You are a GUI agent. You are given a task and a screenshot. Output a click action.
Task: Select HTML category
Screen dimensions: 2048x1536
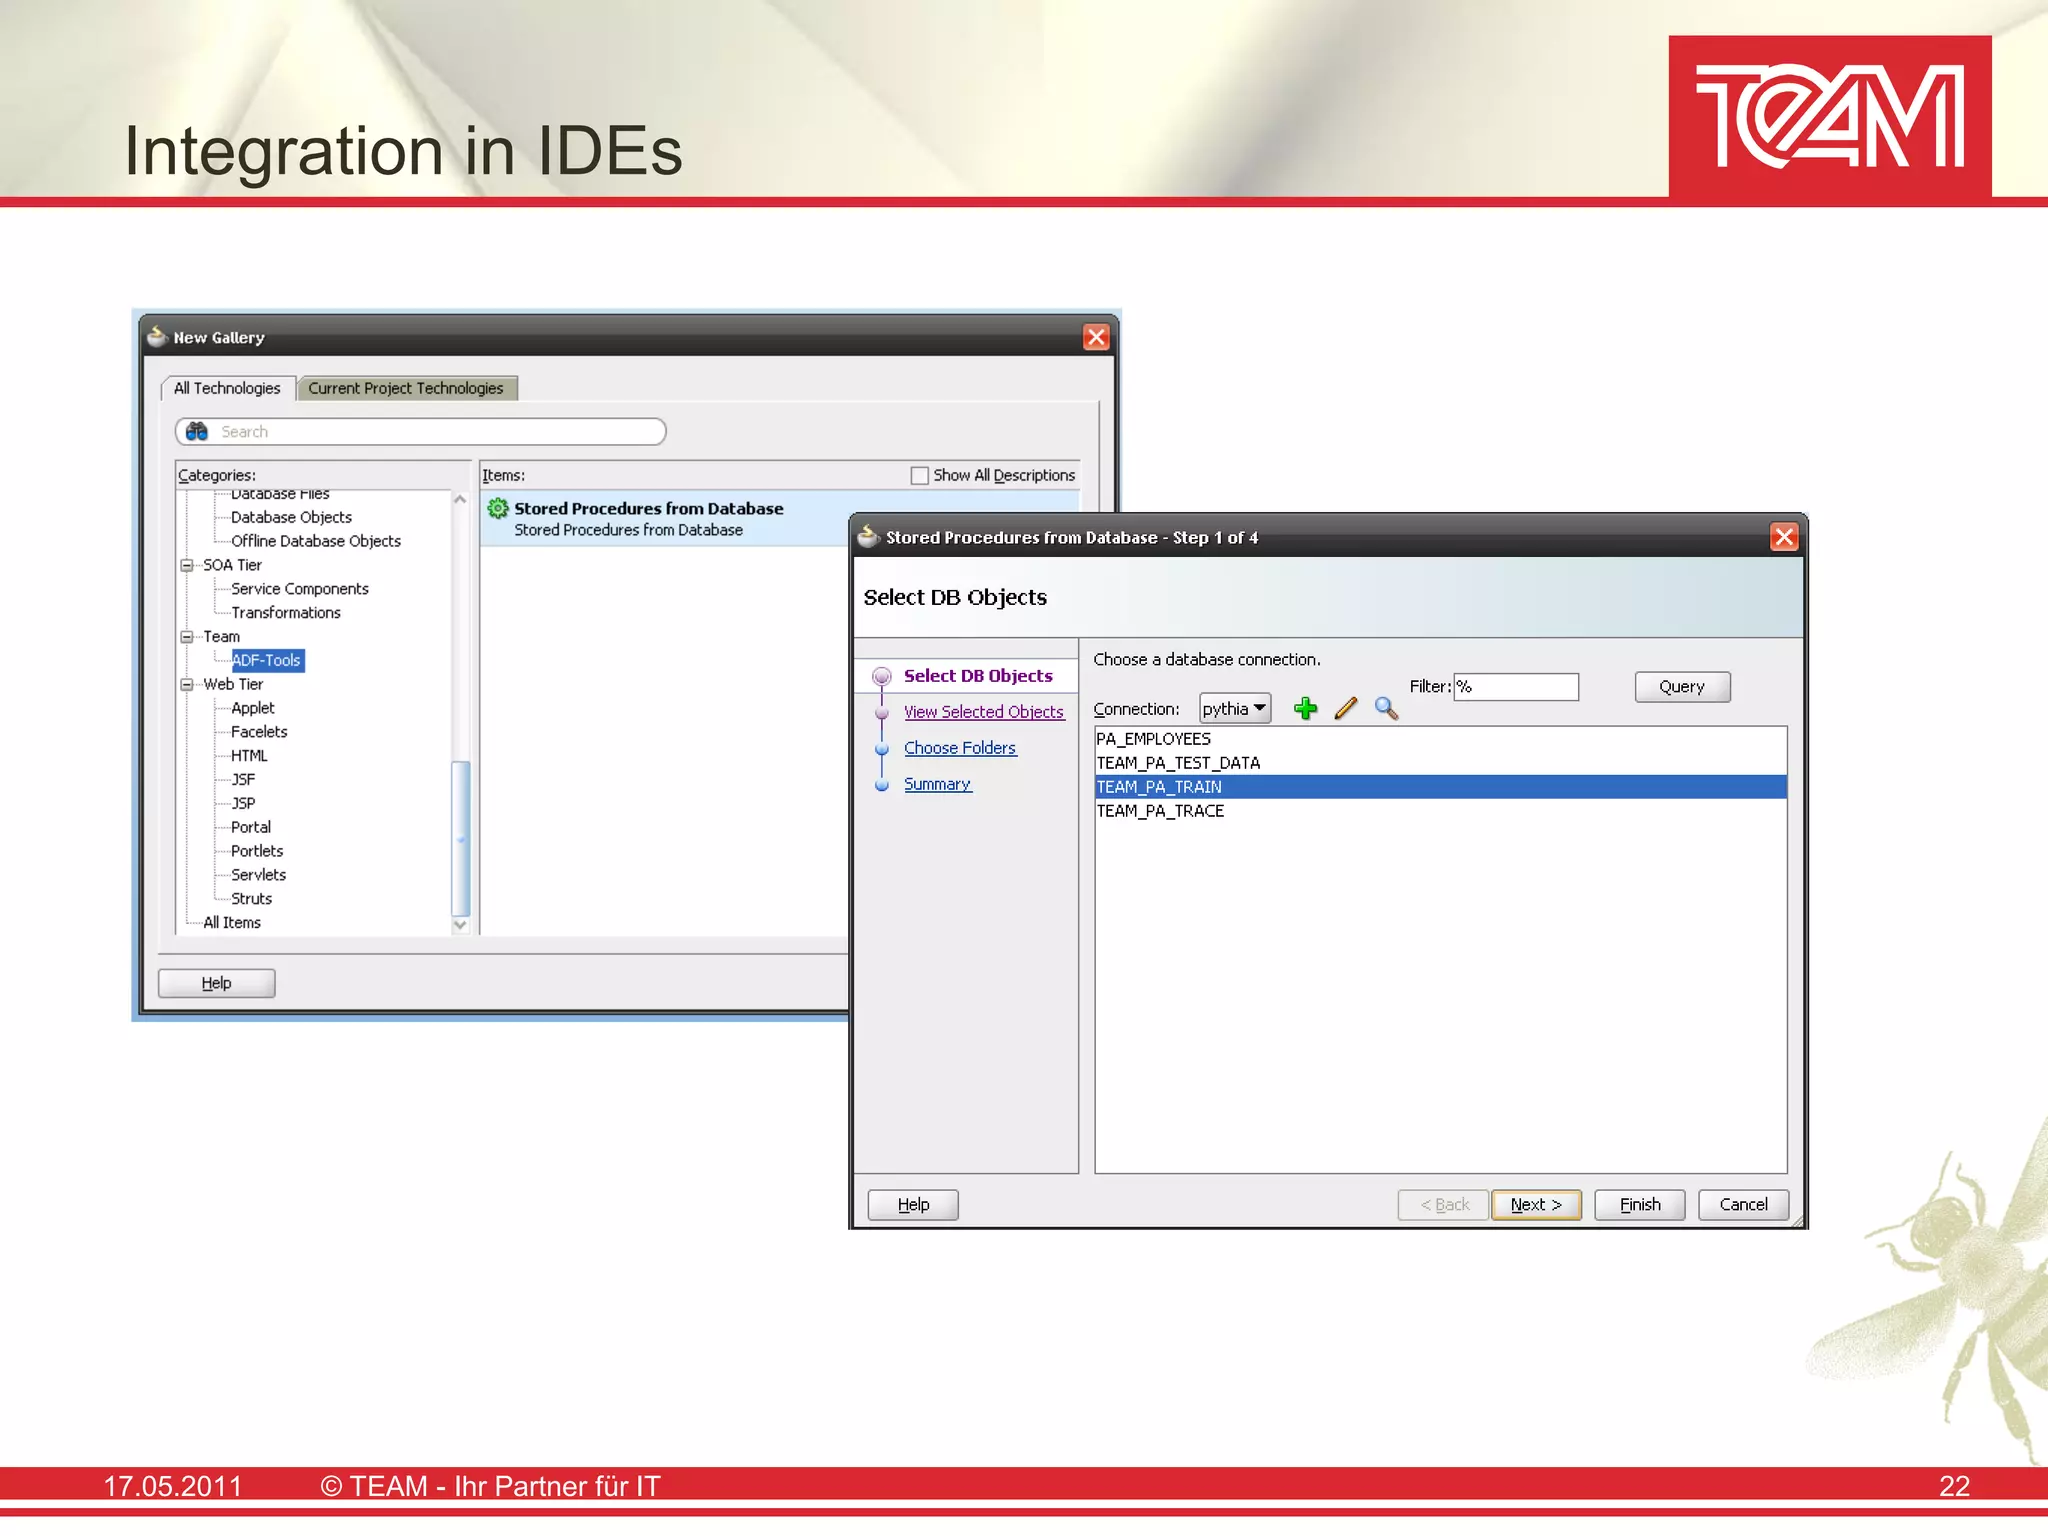click(x=249, y=756)
